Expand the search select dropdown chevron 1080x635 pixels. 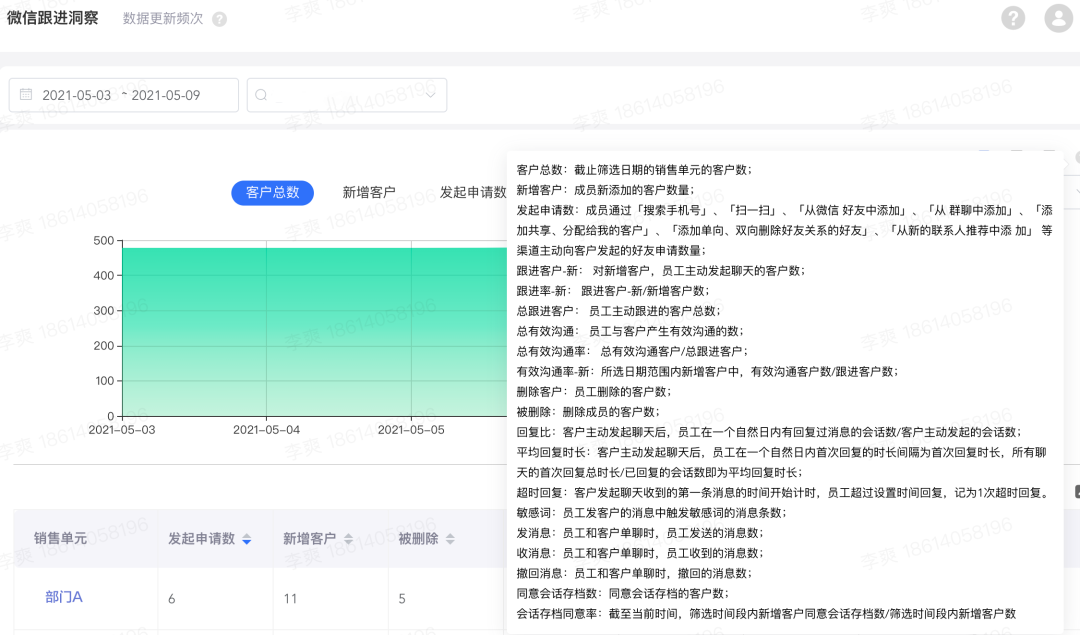tap(431, 95)
